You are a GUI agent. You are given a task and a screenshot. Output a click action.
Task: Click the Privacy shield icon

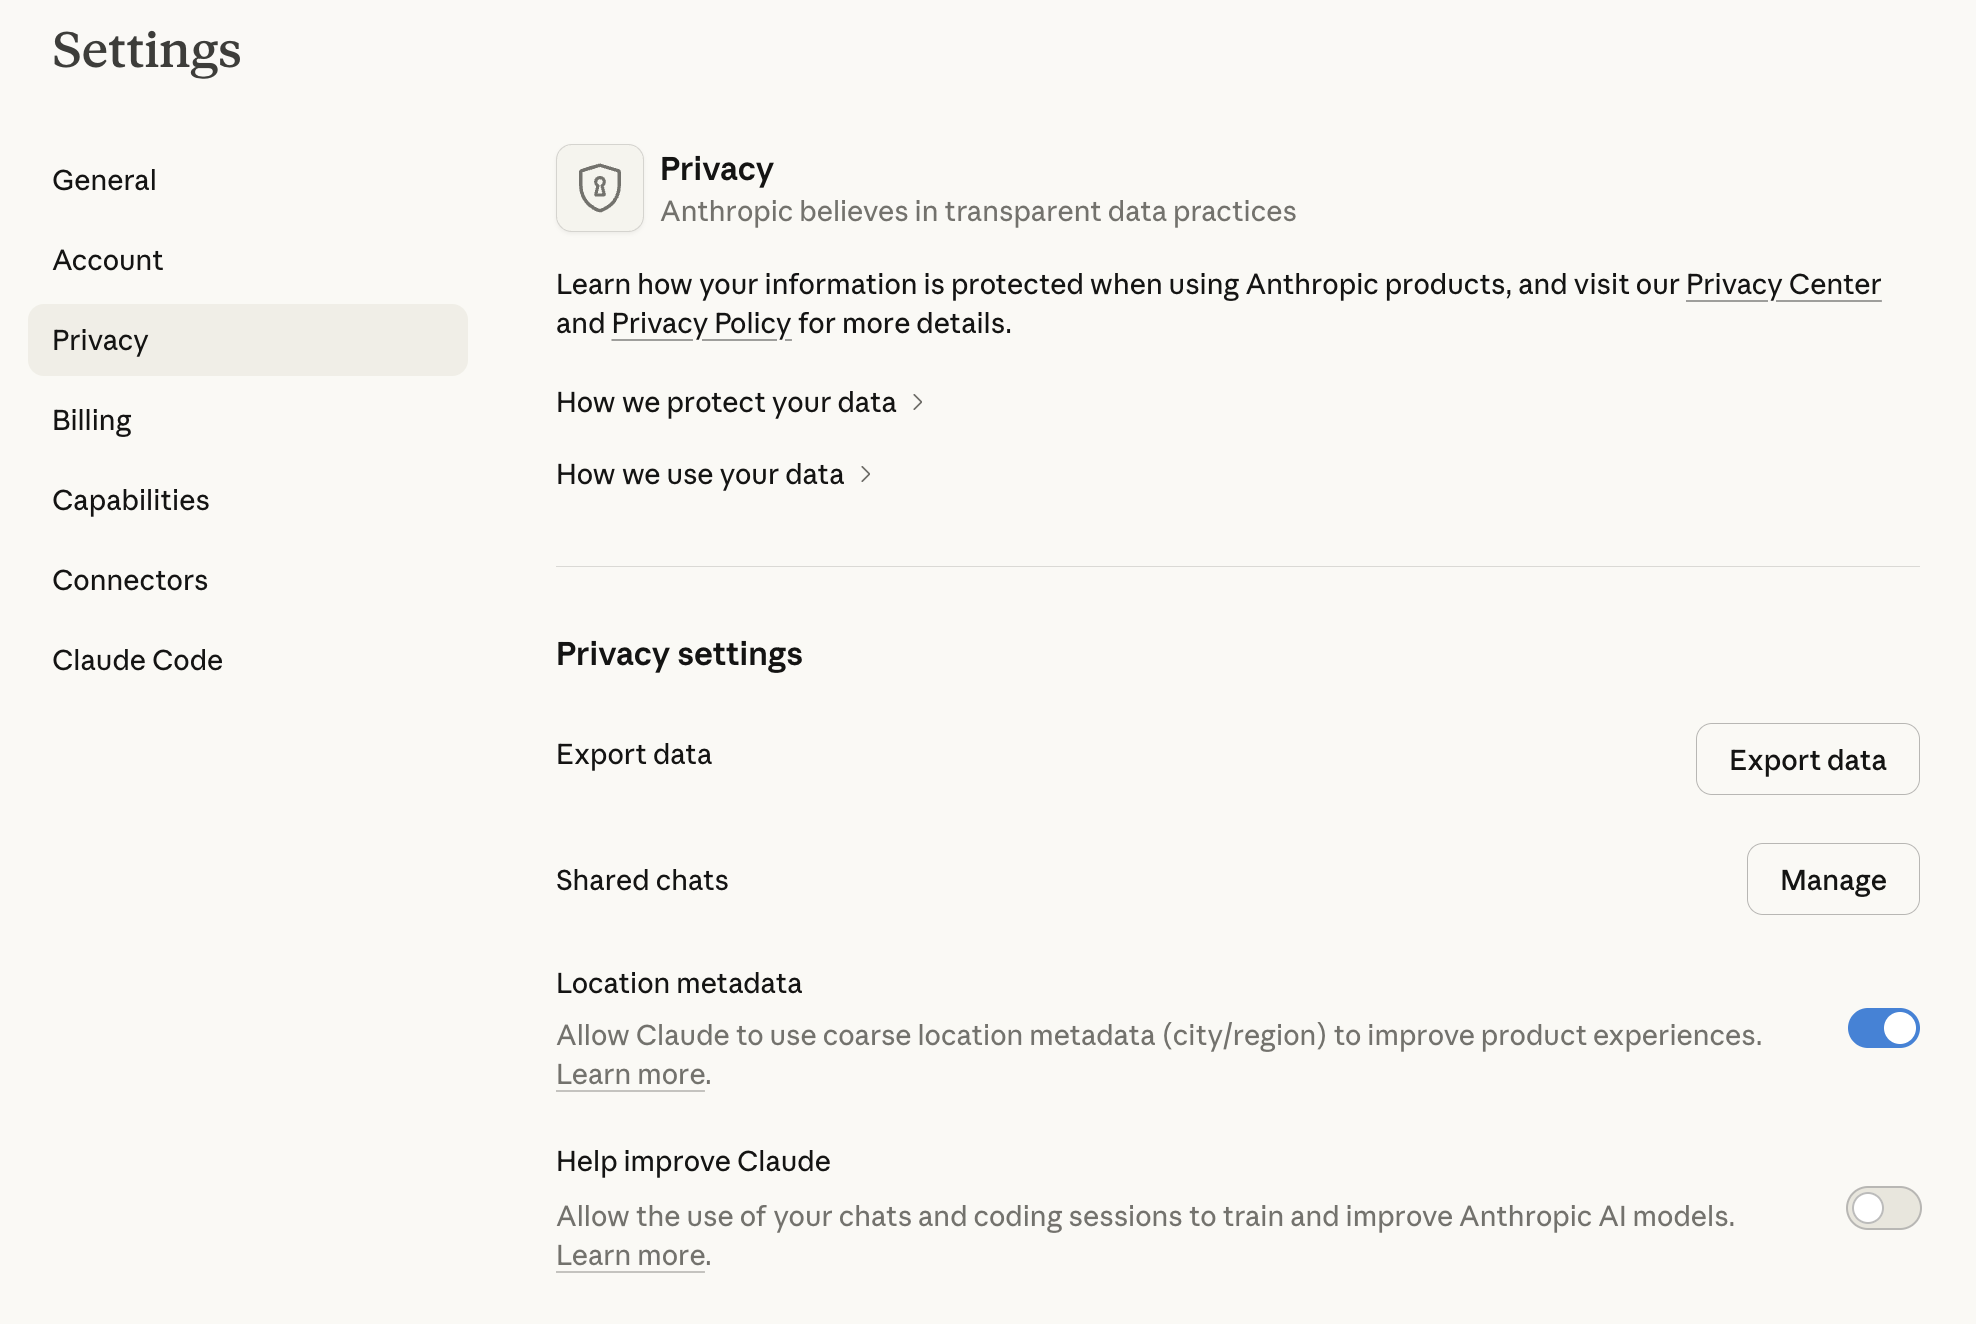[599, 188]
